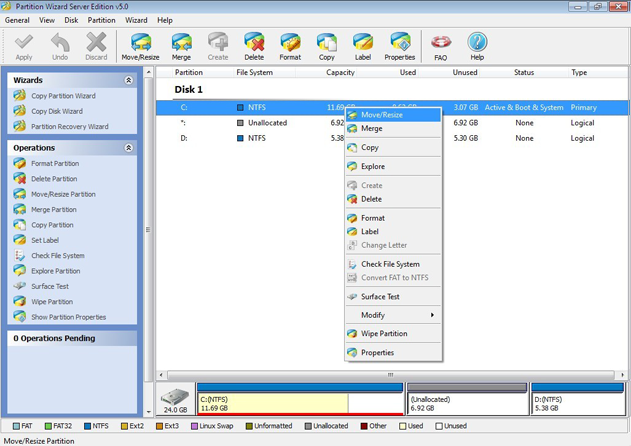This screenshot has height=446, width=631.
Task: Select Surface Test in context menu
Action: click(380, 297)
